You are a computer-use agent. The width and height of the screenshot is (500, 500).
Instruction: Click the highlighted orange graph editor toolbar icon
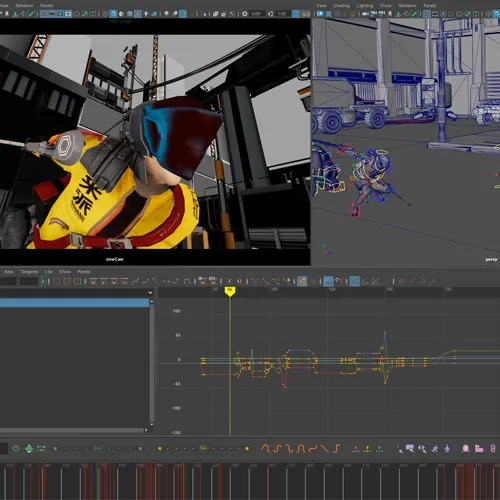tap(302, 281)
